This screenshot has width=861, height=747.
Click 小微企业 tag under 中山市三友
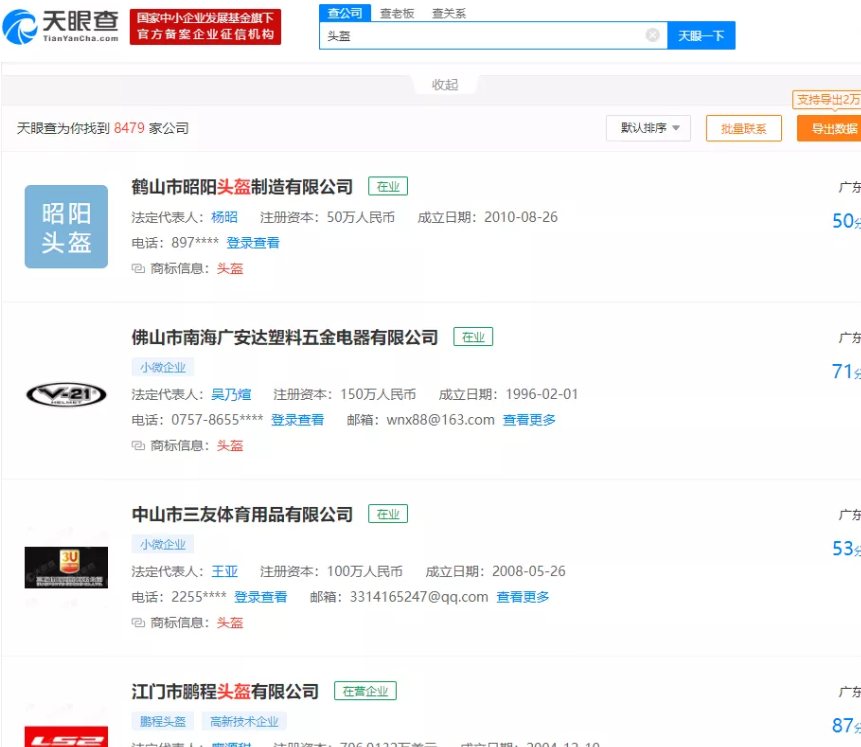pos(163,544)
